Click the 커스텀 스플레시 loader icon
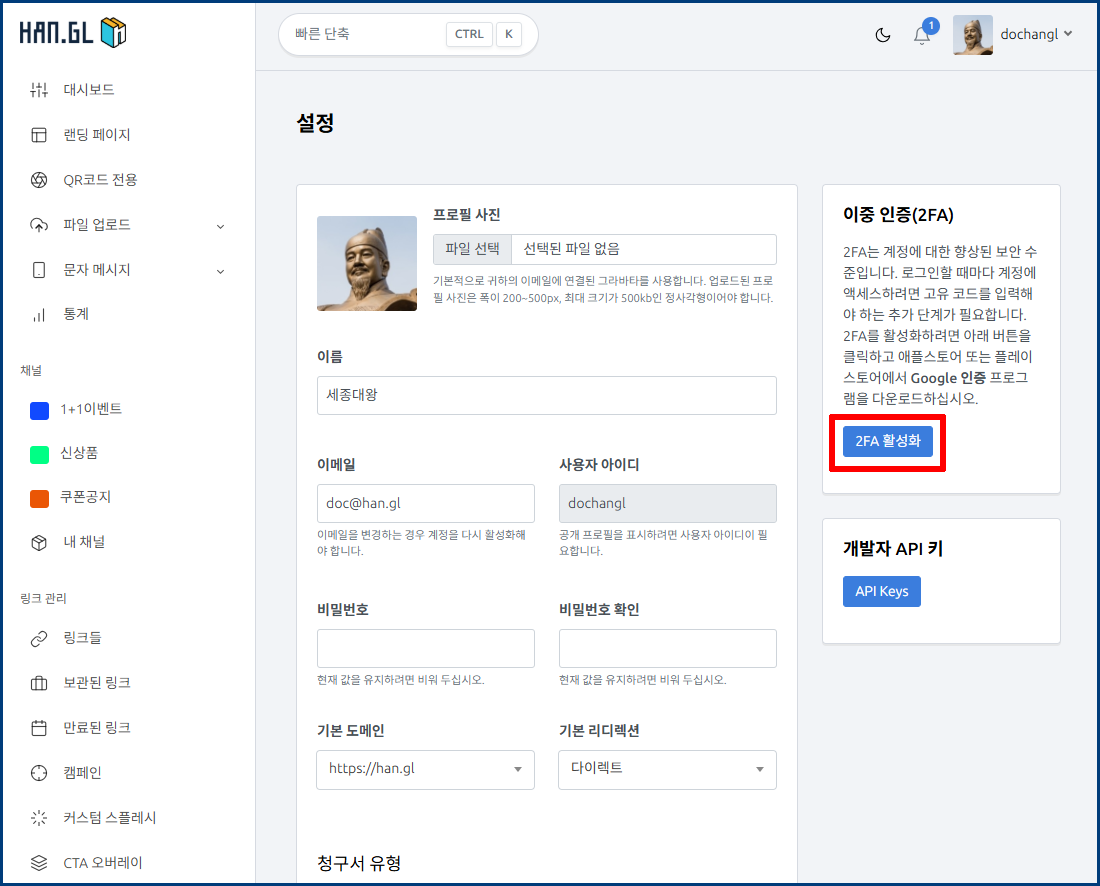 39,818
